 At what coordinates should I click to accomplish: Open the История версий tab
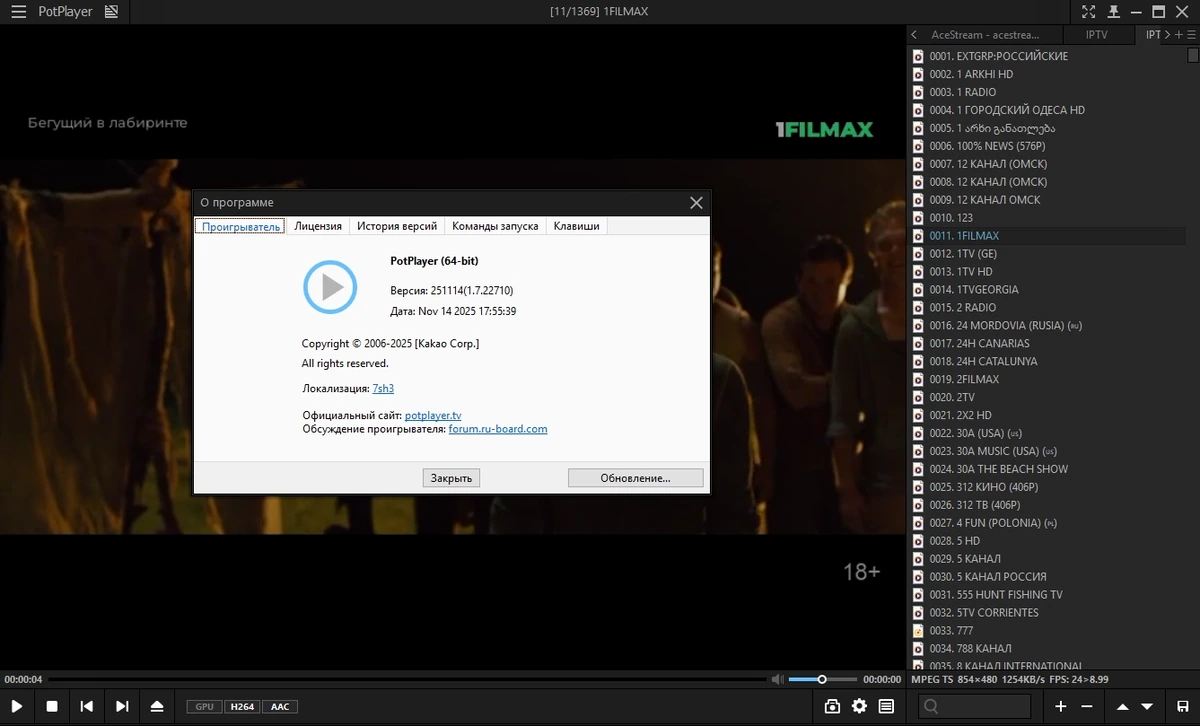pyautogui.click(x=397, y=226)
